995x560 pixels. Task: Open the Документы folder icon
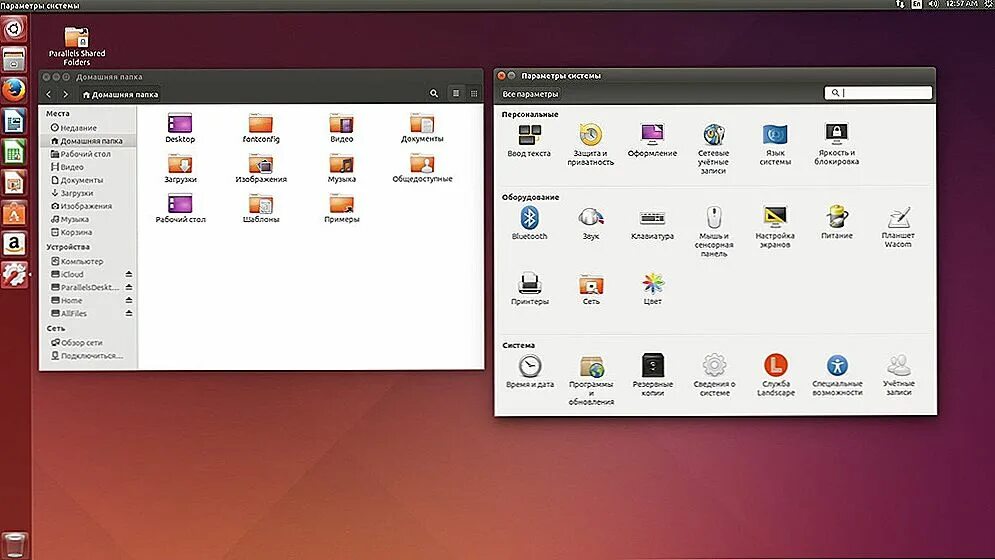(422, 128)
